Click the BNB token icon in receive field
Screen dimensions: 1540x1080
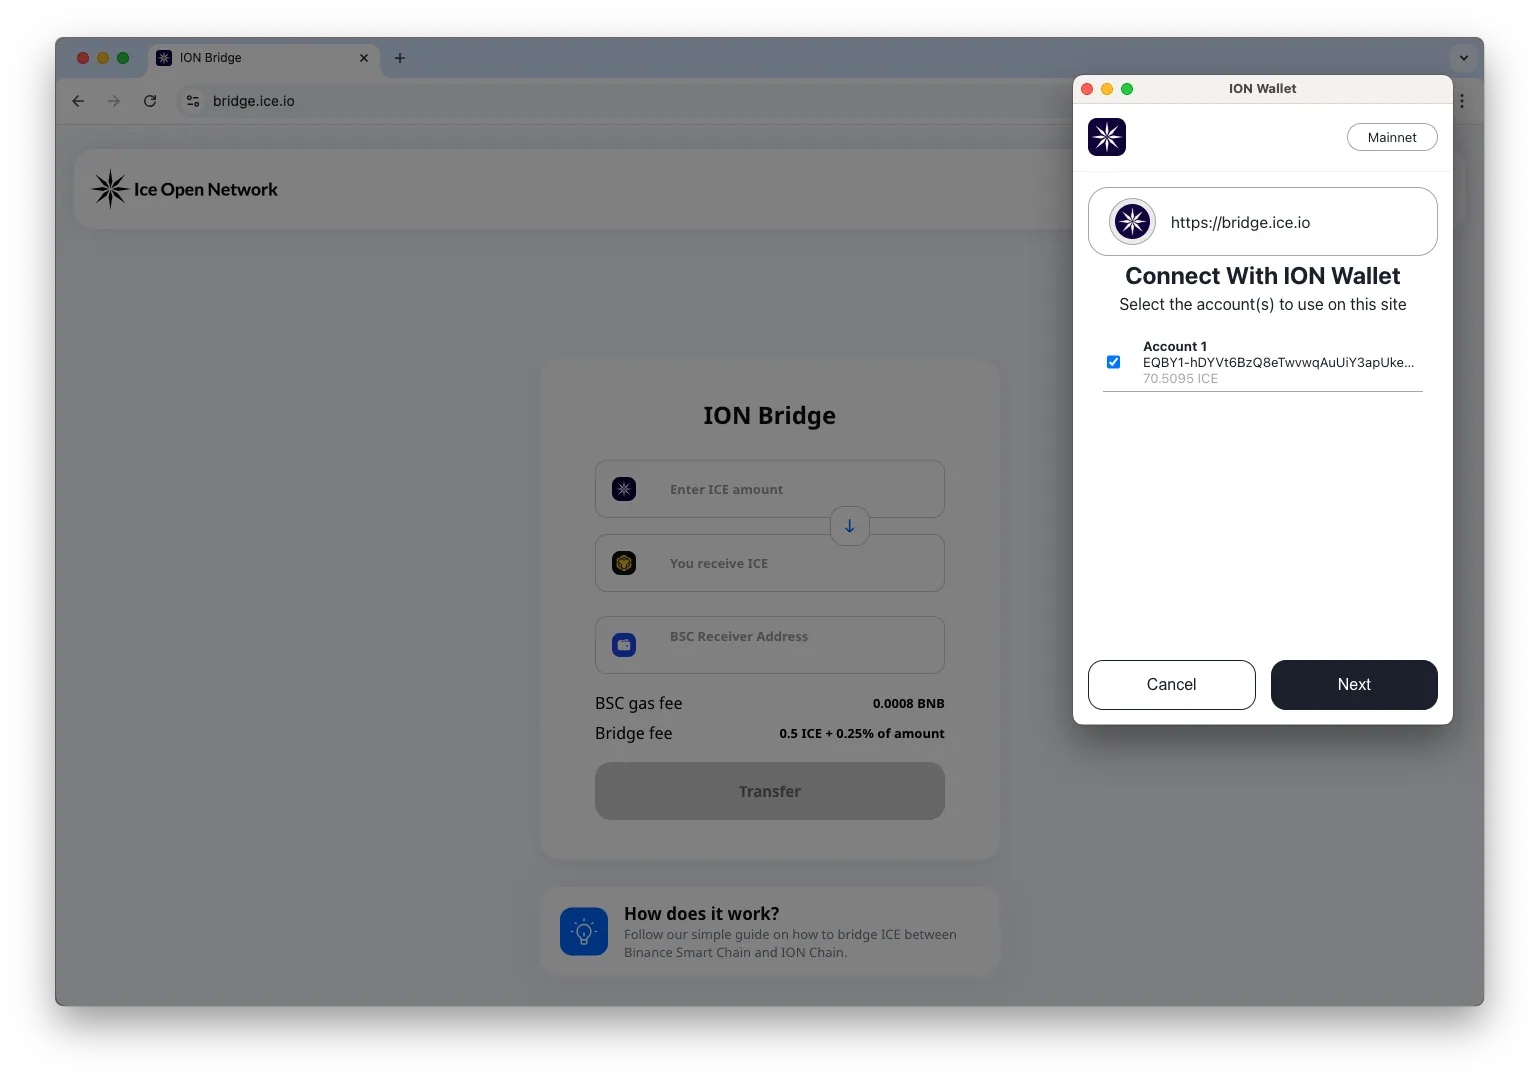(x=624, y=563)
